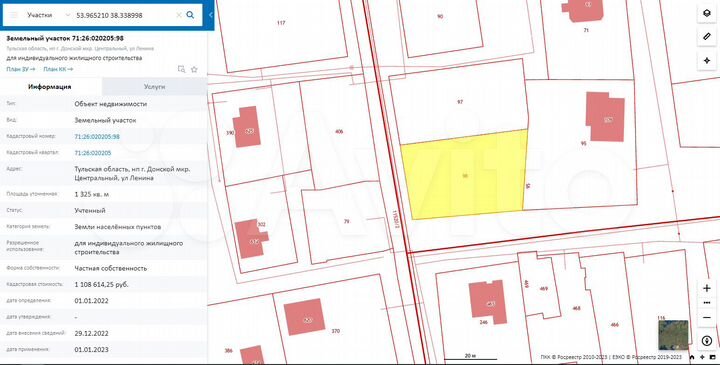
Task: Select parcel 79 on the map
Action: point(346,221)
